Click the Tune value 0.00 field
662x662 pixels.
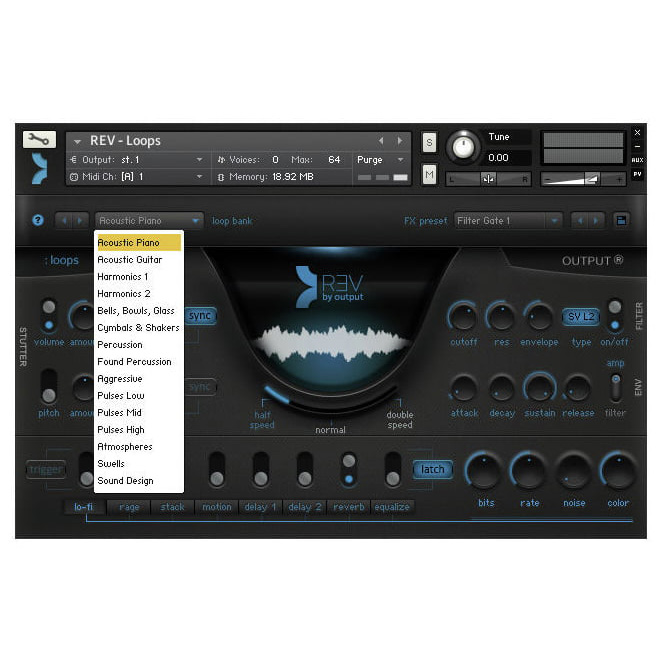[x=507, y=158]
